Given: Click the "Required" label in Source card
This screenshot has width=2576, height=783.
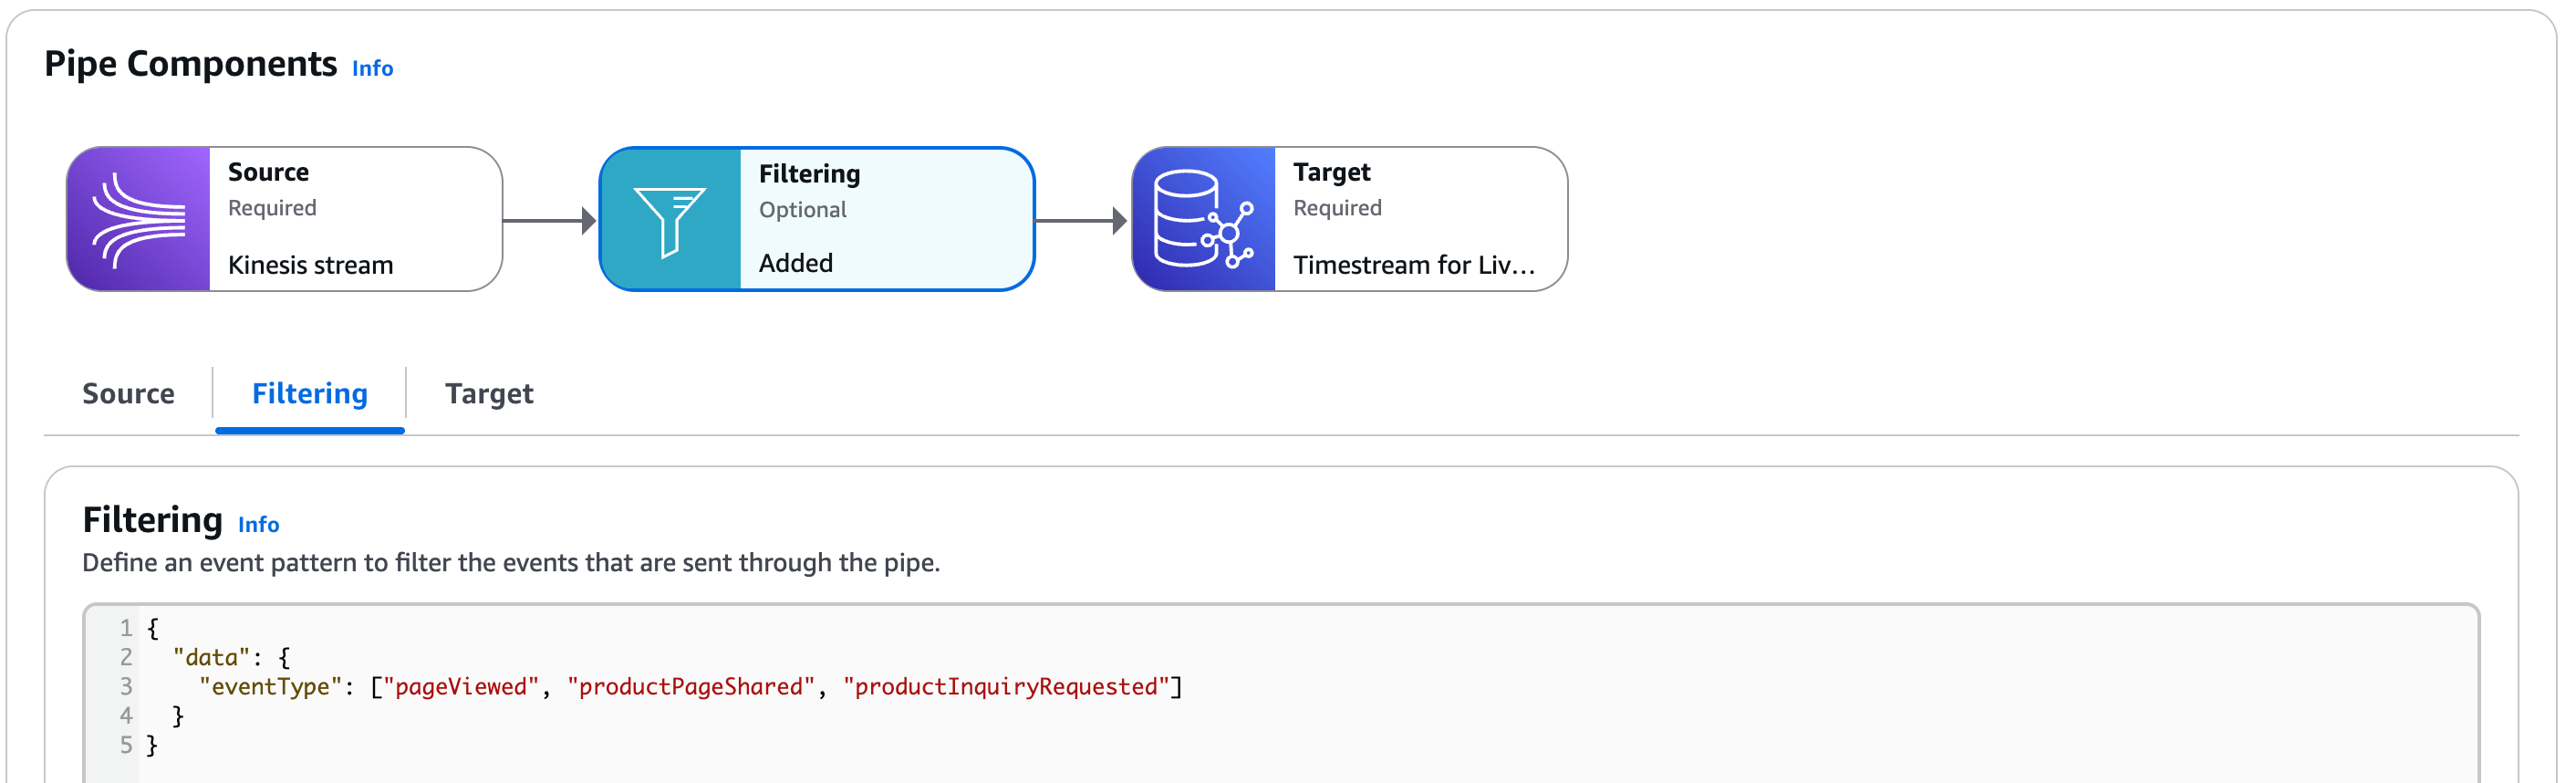Looking at the screenshot, I should pos(272,208).
